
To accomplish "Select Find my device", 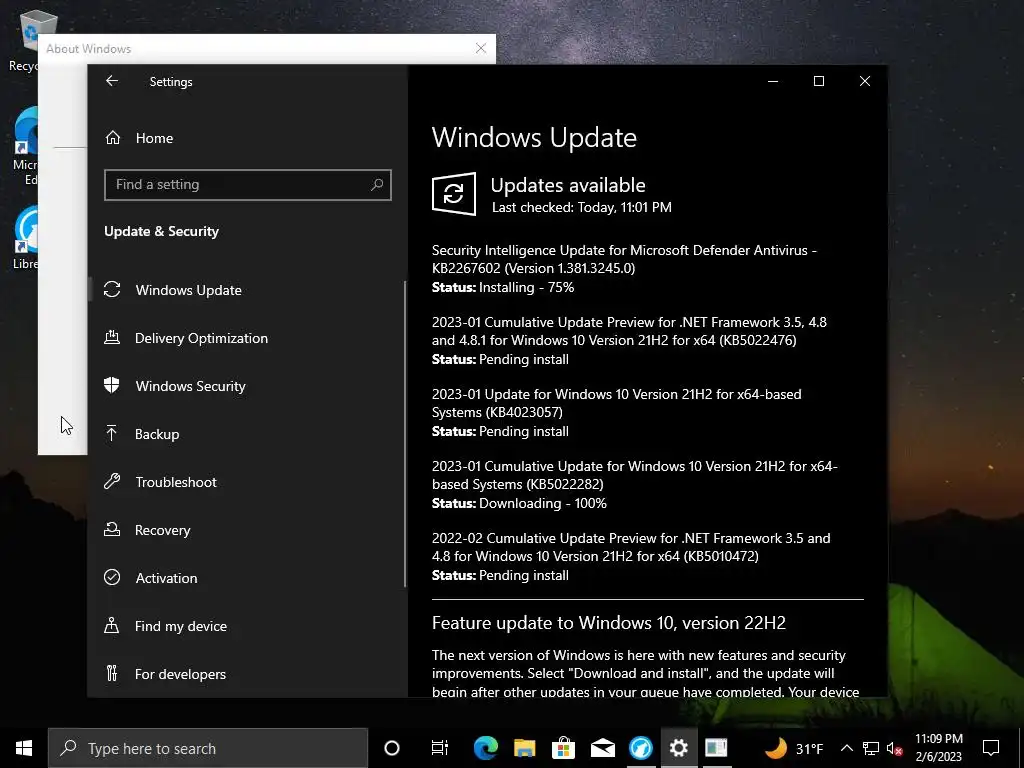I will [x=180, y=626].
